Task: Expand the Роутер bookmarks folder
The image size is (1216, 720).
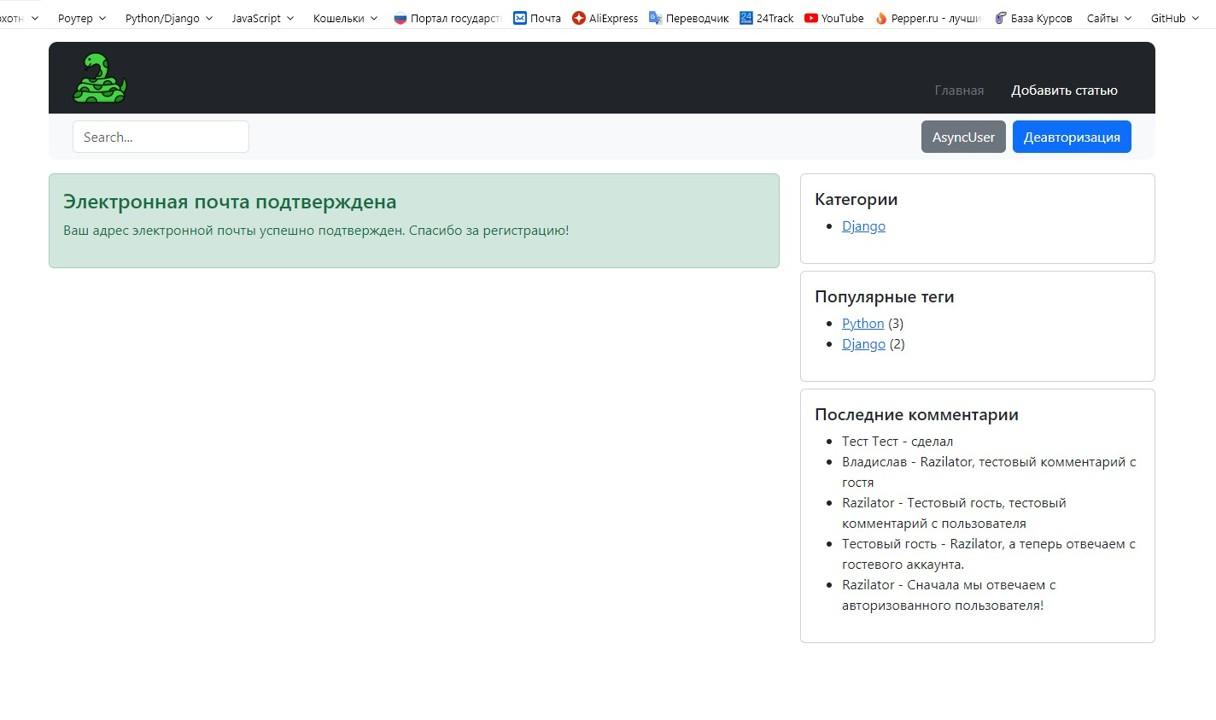Action: click(82, 18)
